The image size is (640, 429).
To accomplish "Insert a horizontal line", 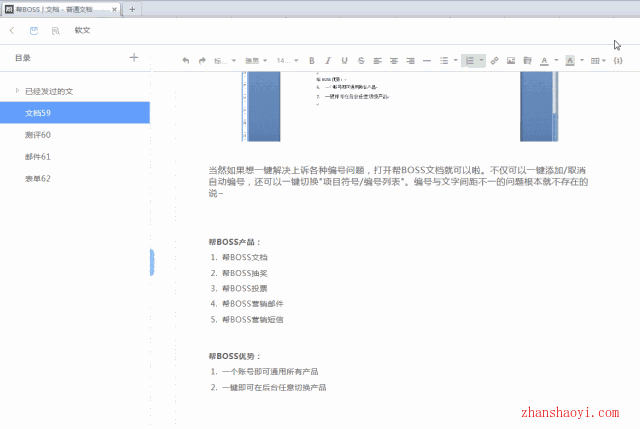I will [x=427, y=61].
